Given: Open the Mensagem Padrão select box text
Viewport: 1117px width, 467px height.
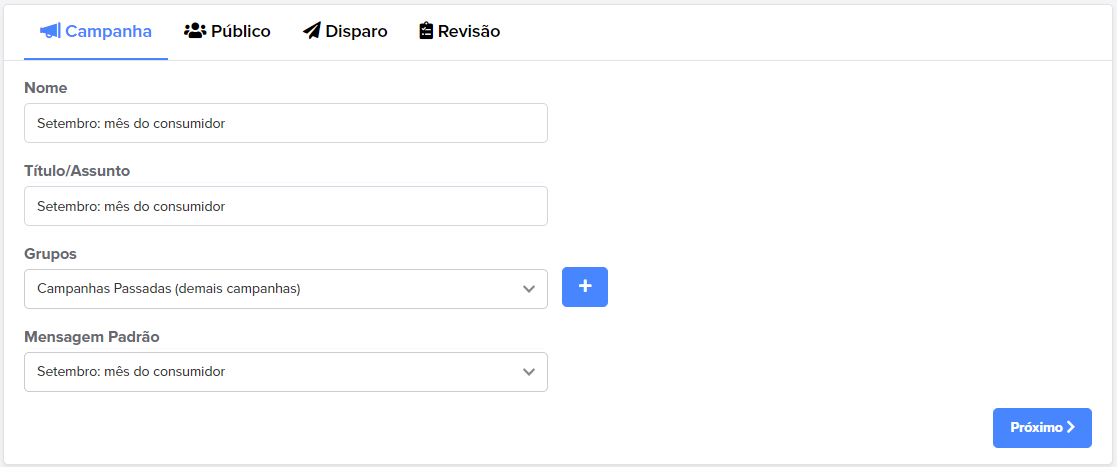Looking at the screenshot, I should [131, 372].
